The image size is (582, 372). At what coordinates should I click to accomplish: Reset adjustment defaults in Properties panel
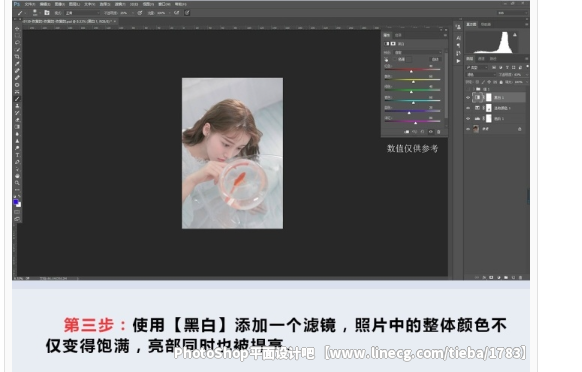422,132
